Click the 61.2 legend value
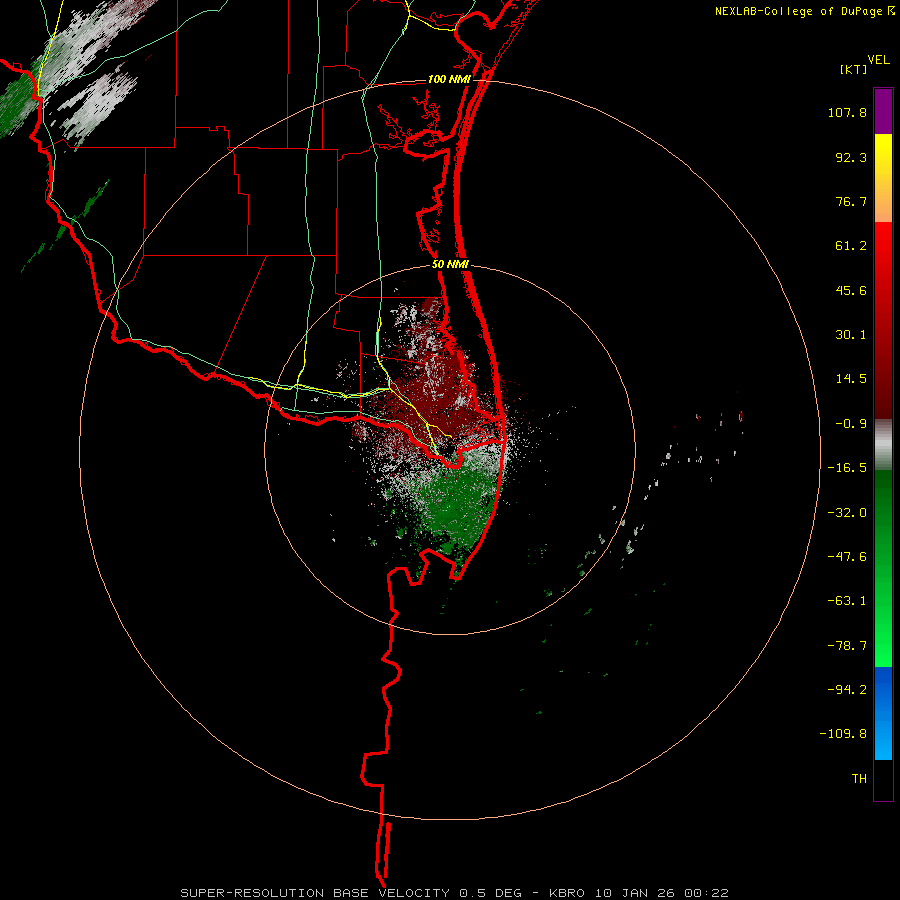This screenshot has width=900, height=900. click(x=851, y=246)
